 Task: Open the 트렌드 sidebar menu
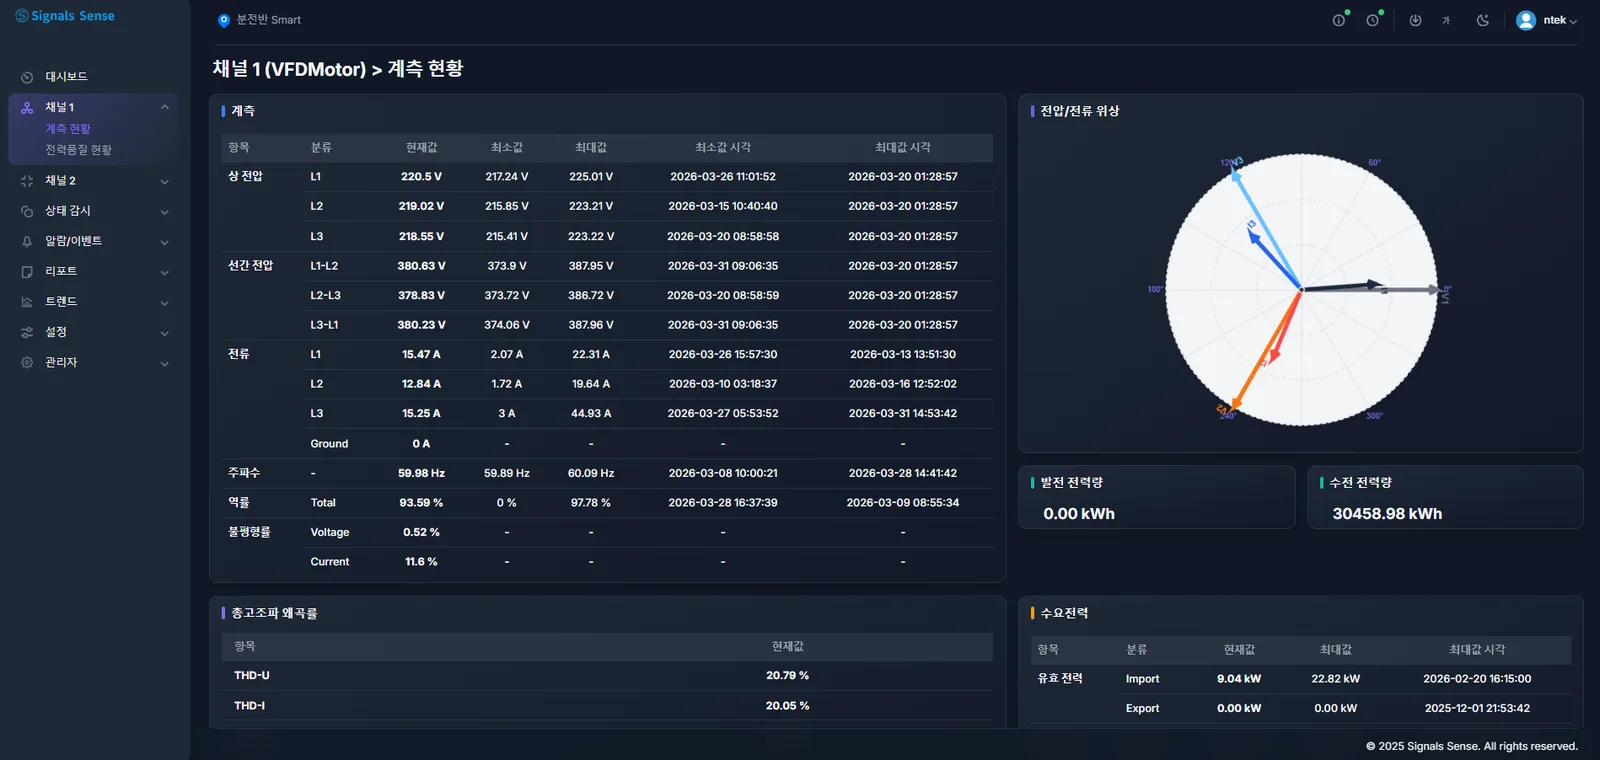coord(95,302)
